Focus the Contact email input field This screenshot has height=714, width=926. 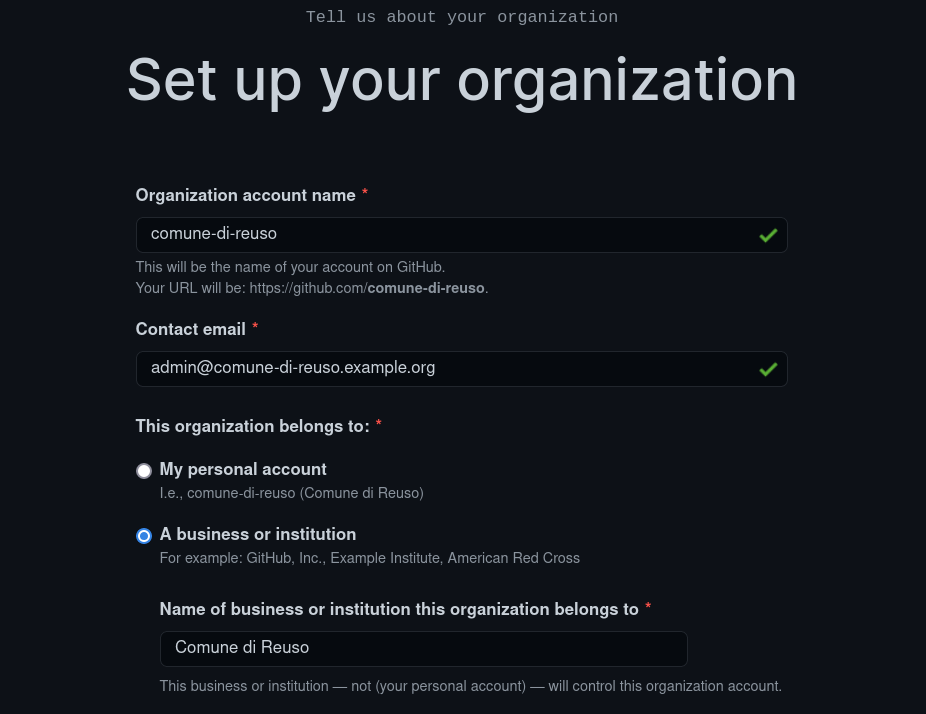[461, 369]
